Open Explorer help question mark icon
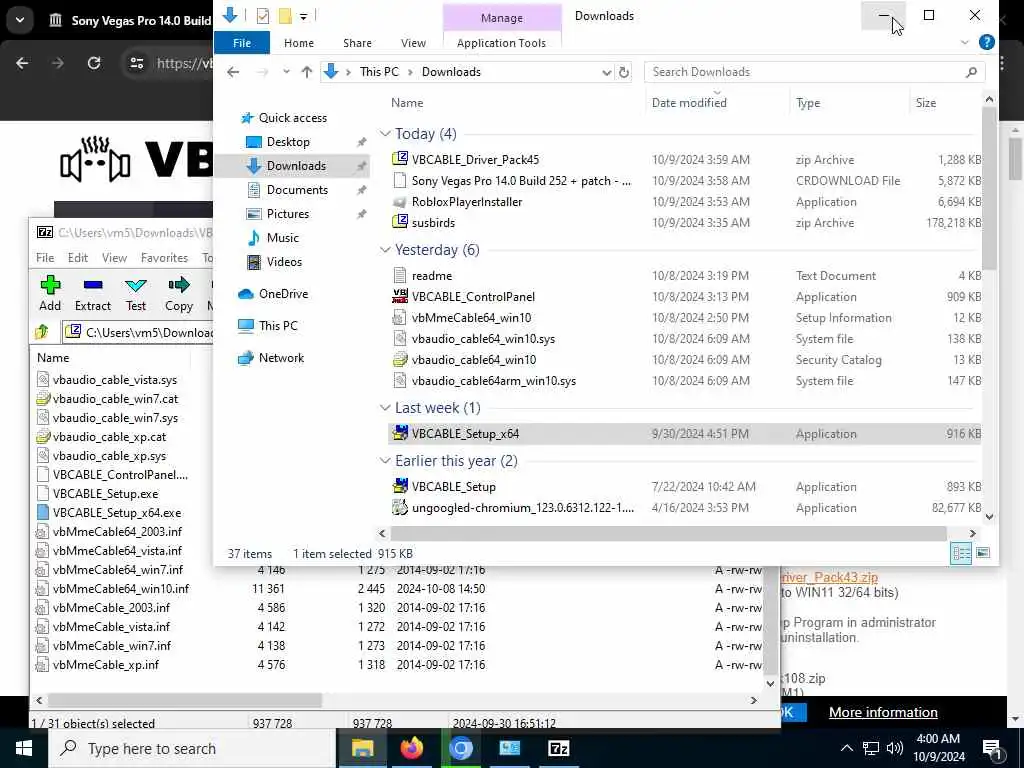The width and height of the screenshot is (1024, 768). click(986, 42)
